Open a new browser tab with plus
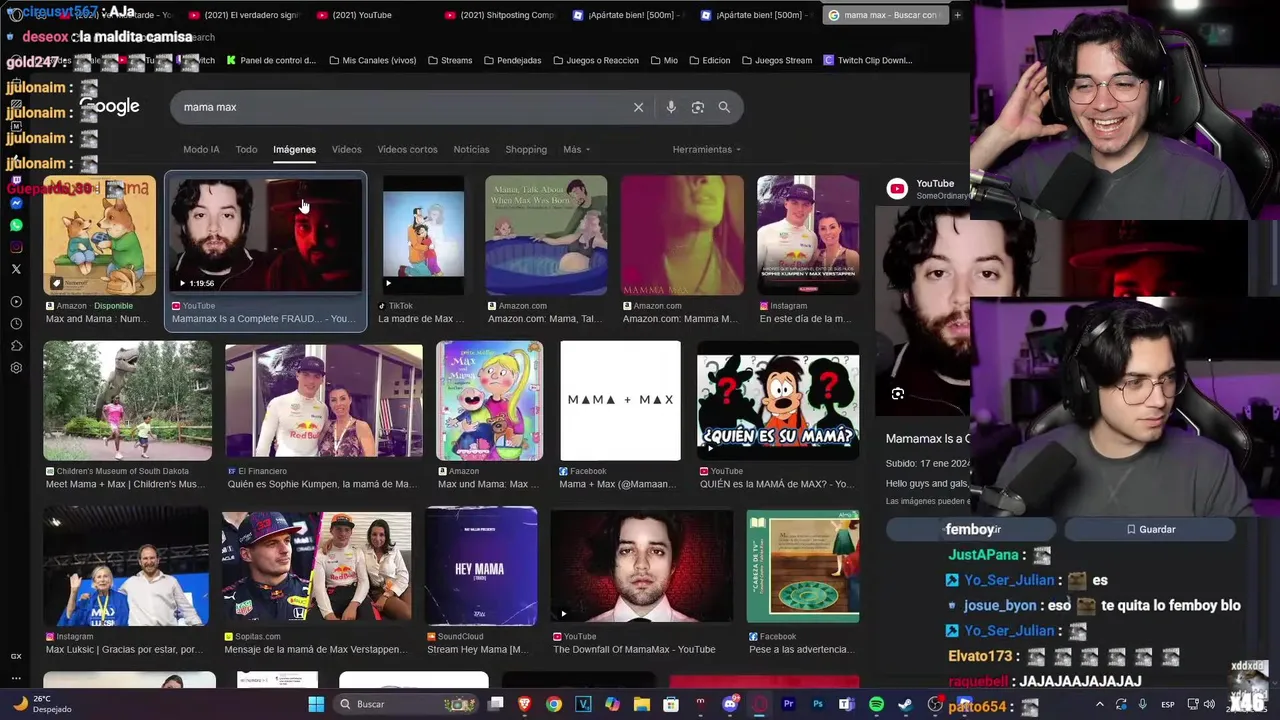Image resolution: width=1280 pixels, height=720 pixels. 957,15
